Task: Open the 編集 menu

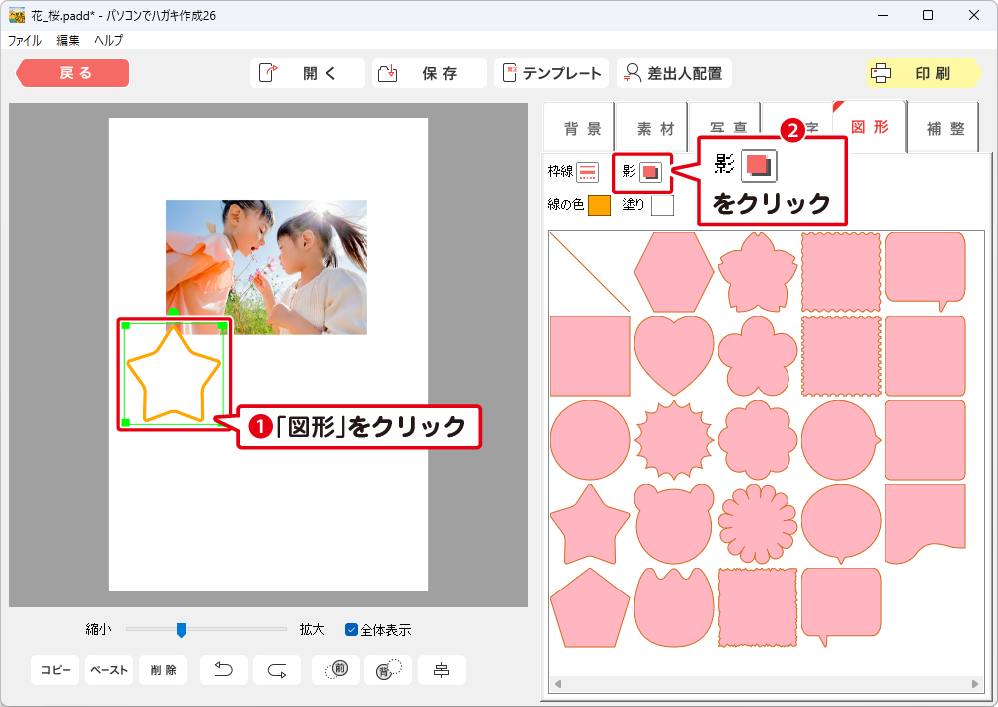Action: coord(68,40)
